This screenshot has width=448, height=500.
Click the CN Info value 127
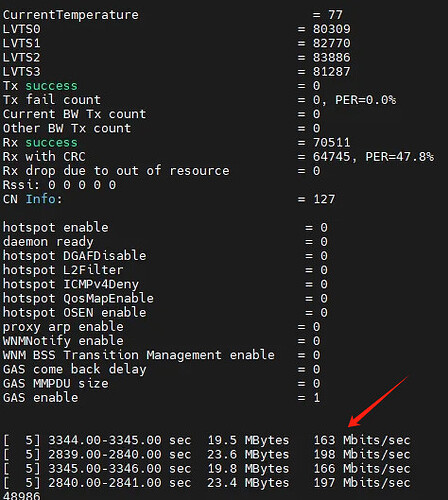[324, 199]
